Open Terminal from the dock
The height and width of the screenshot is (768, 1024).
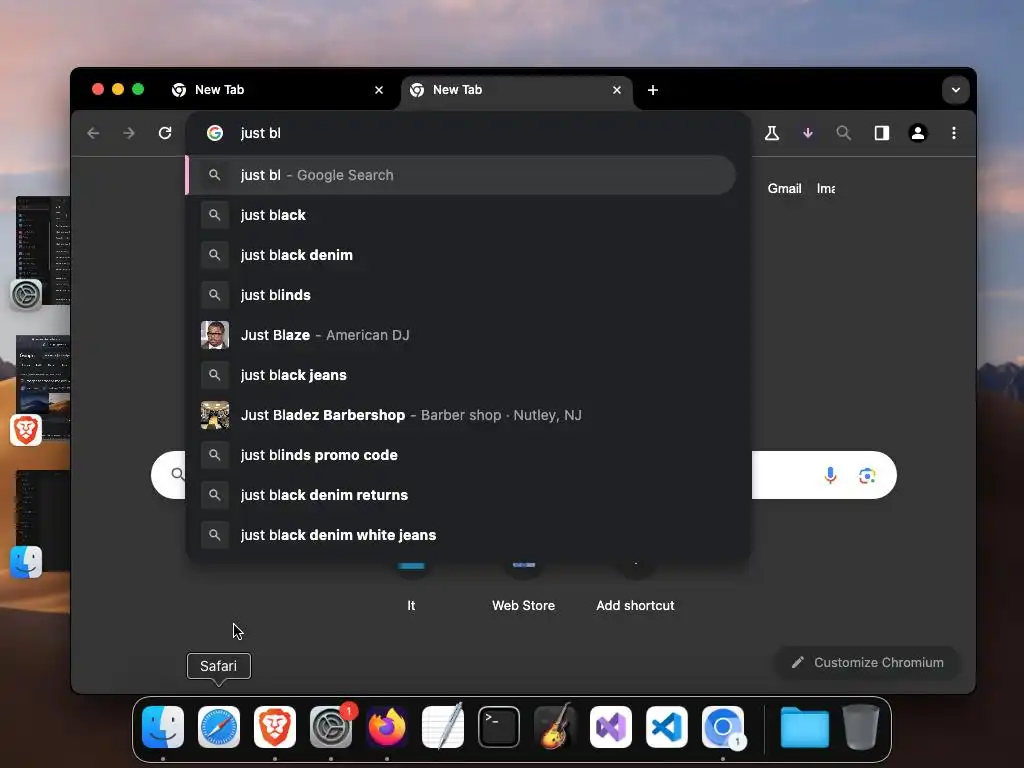pos(499,727)
